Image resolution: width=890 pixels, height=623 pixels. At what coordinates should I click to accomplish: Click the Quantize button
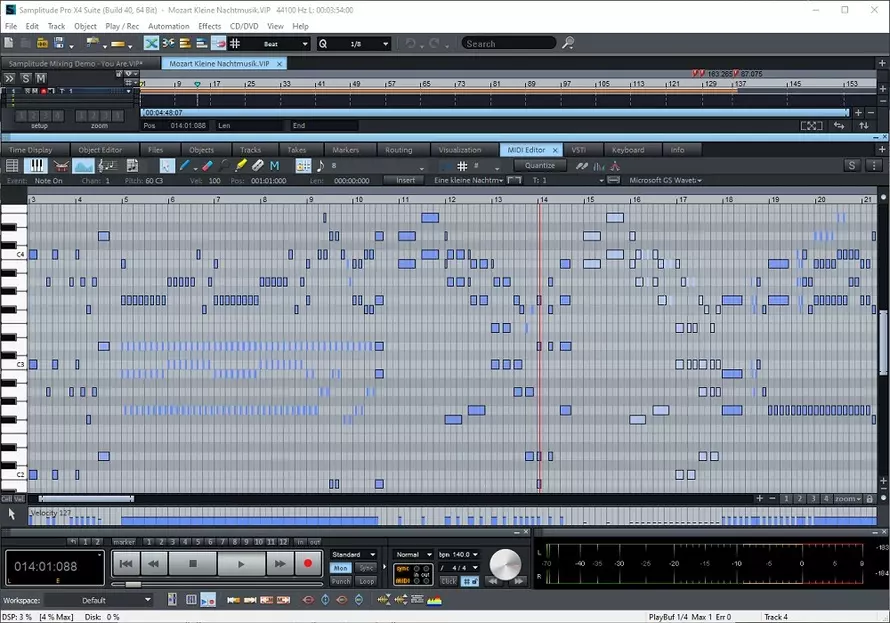pos(540,165)
